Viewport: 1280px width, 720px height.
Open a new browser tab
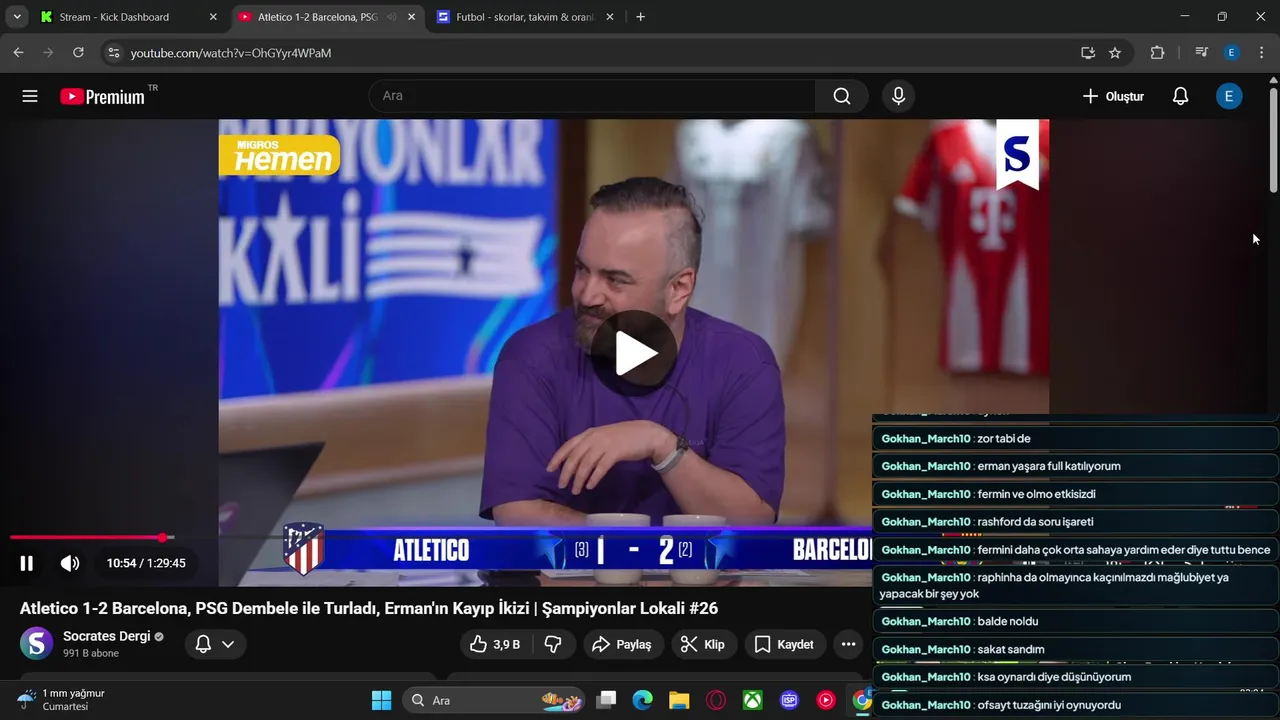[641, 17]
